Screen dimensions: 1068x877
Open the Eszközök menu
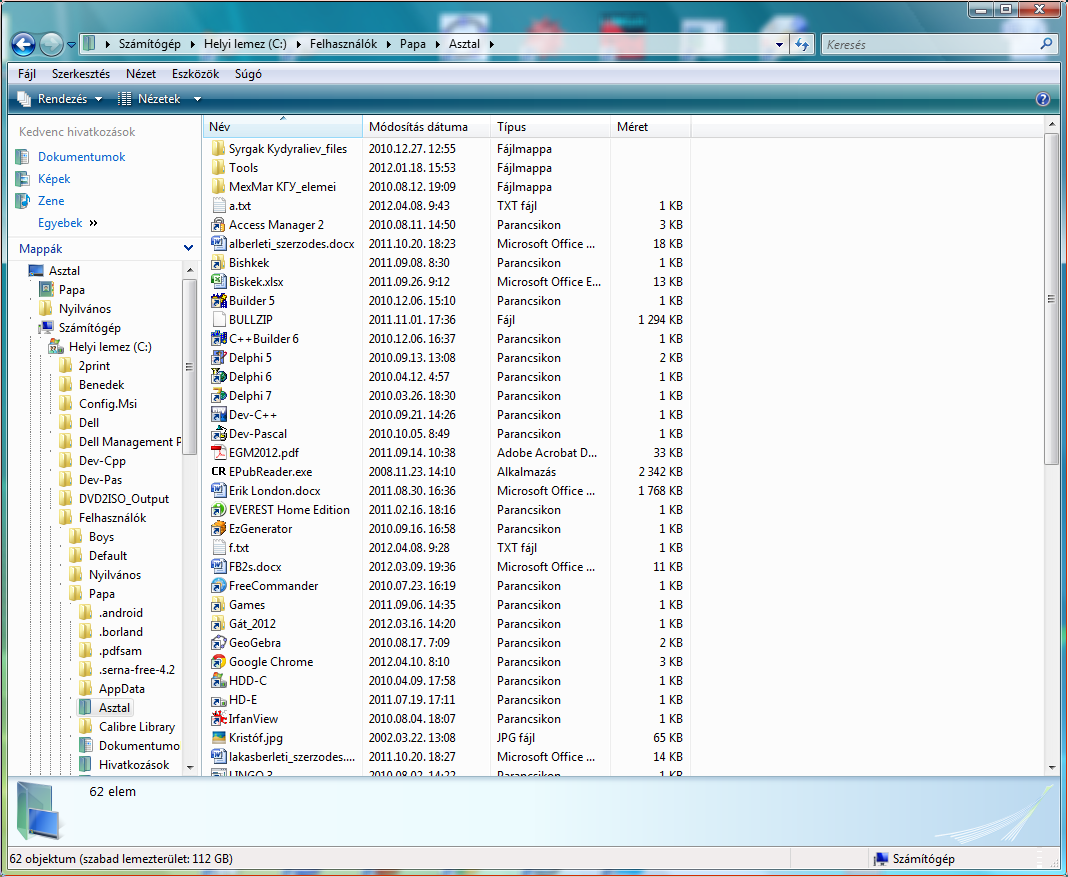click(195, 74)
